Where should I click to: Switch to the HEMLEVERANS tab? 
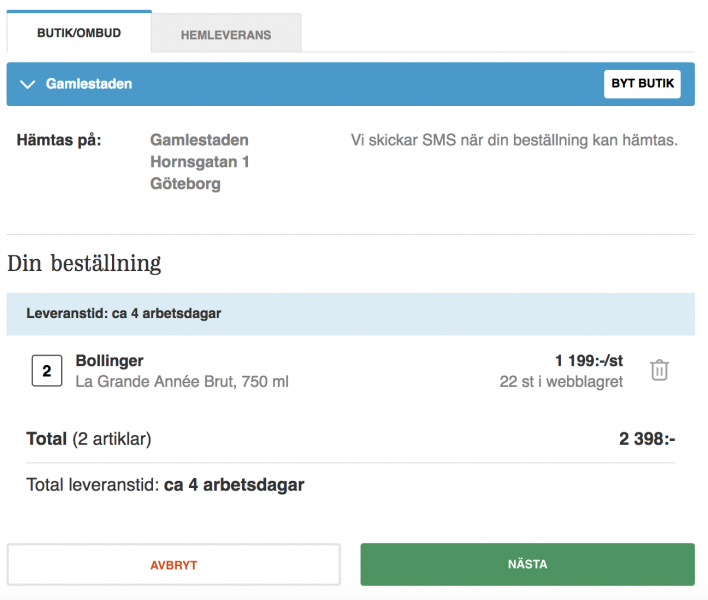coord(226,34)
